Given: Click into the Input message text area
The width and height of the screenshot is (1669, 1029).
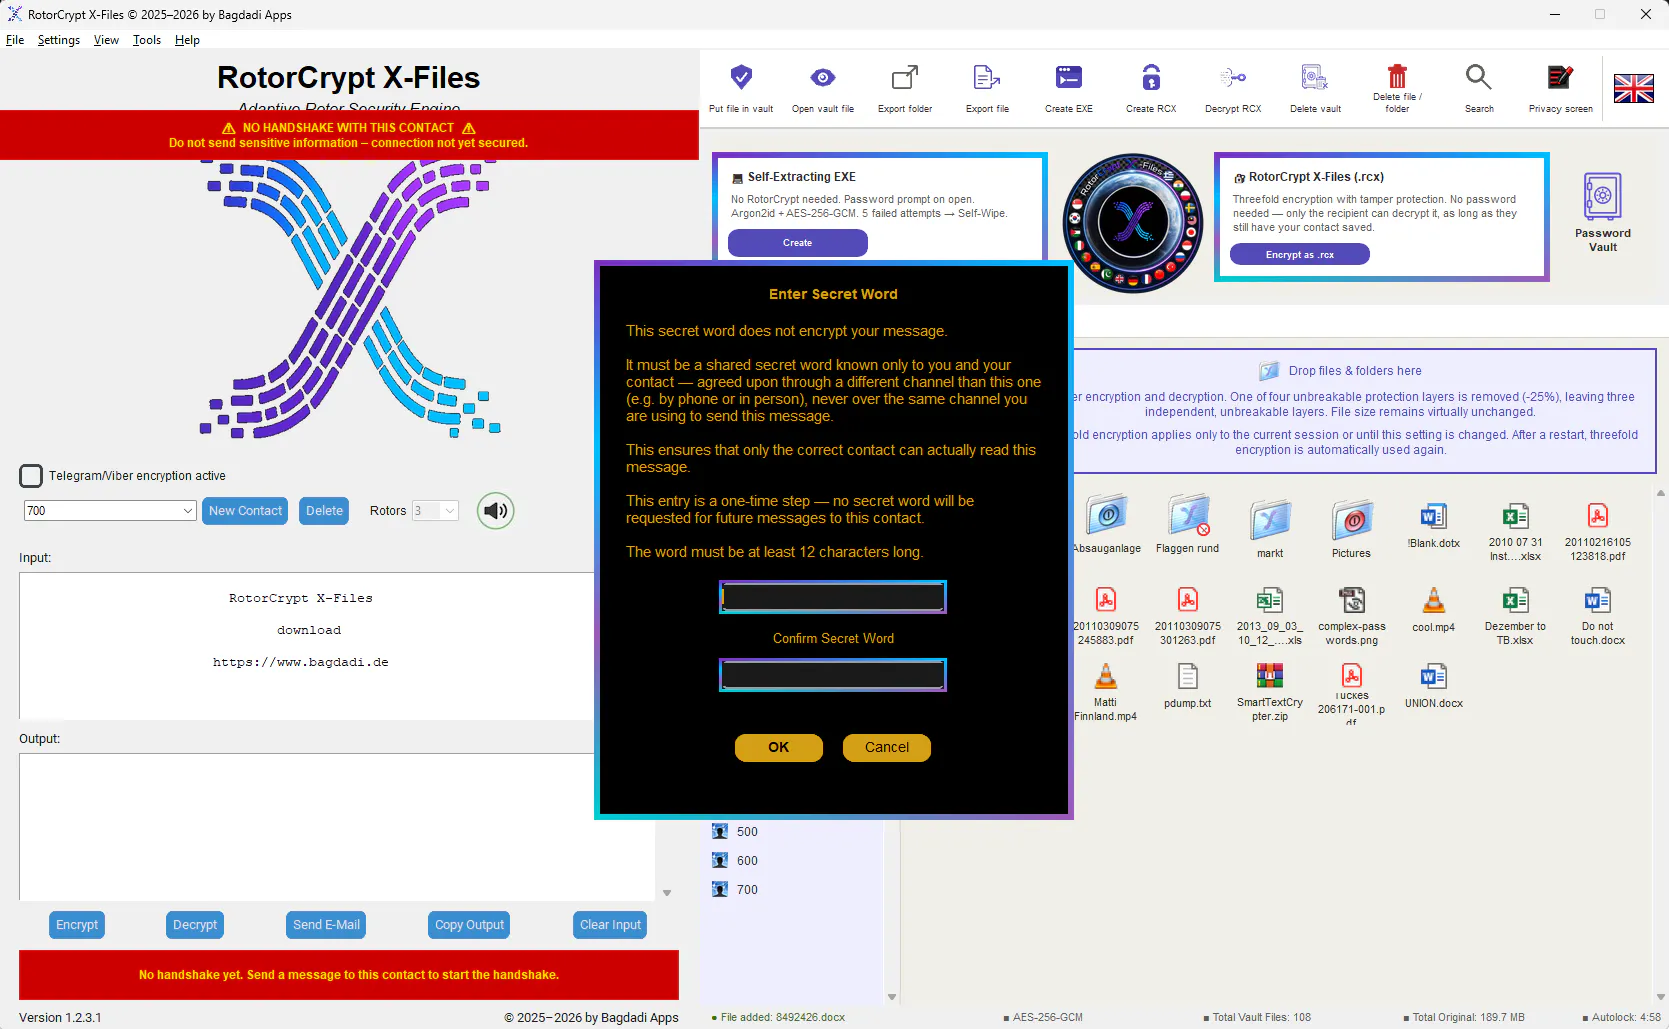Looking at the screenshot, I should [306, 646].
